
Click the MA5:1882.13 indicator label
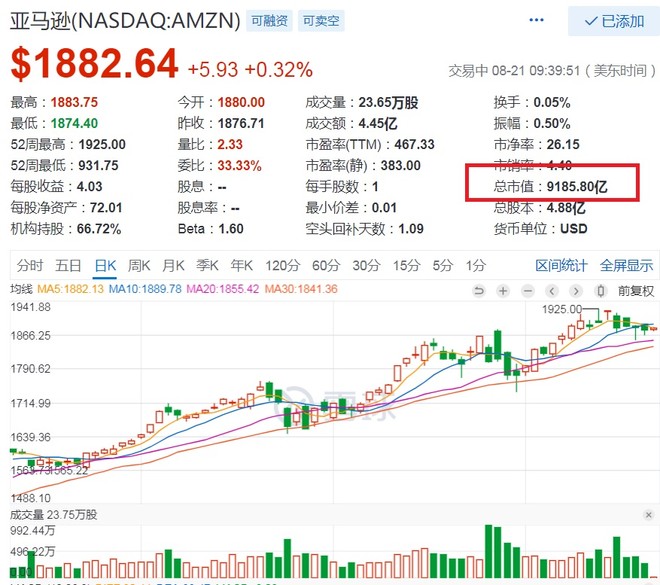tap(70, 289)
